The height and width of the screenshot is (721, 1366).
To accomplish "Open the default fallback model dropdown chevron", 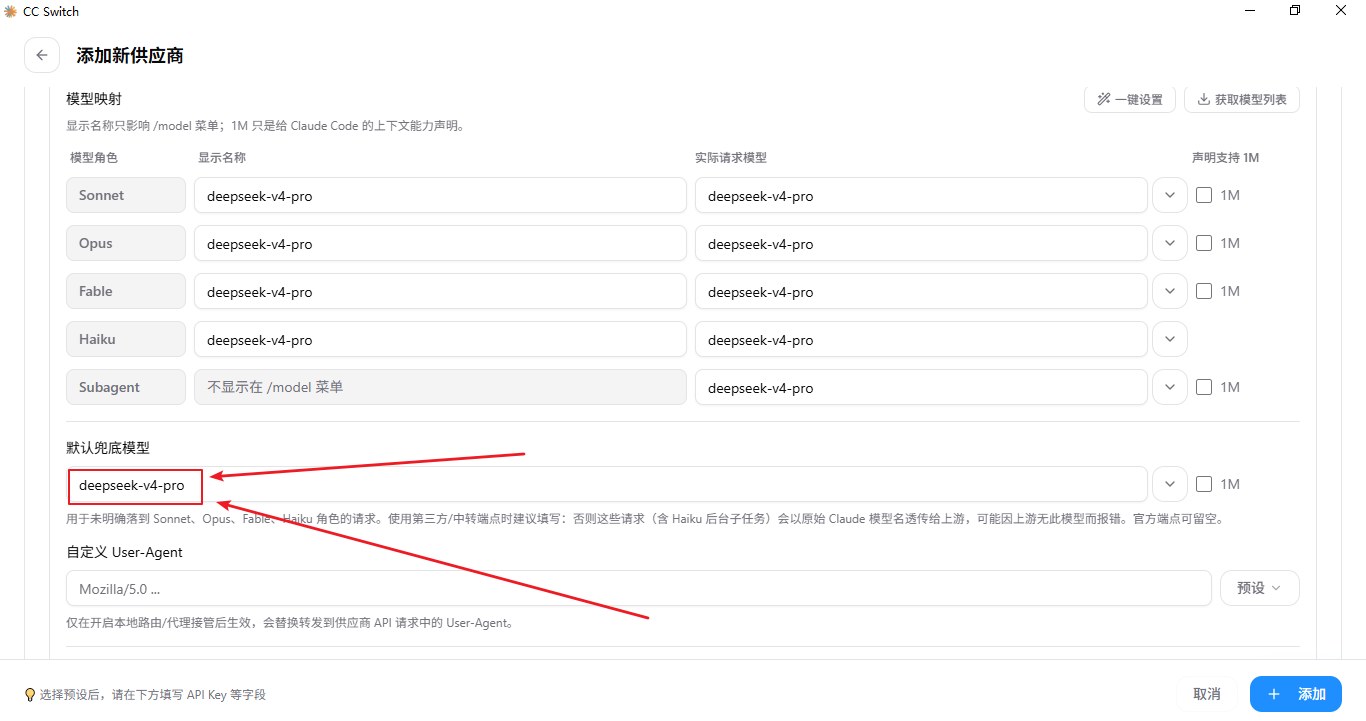I will pos(1170,485).
